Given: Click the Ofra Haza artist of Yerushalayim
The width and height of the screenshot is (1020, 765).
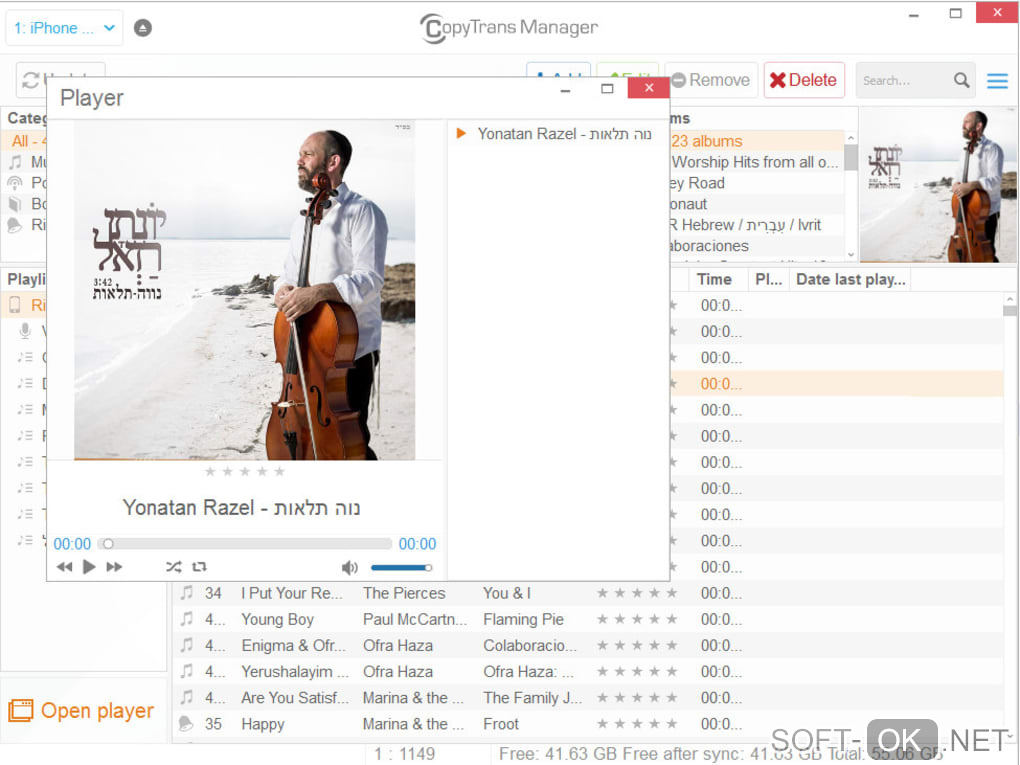Looking at the screenshot, I should pos(397,672).
